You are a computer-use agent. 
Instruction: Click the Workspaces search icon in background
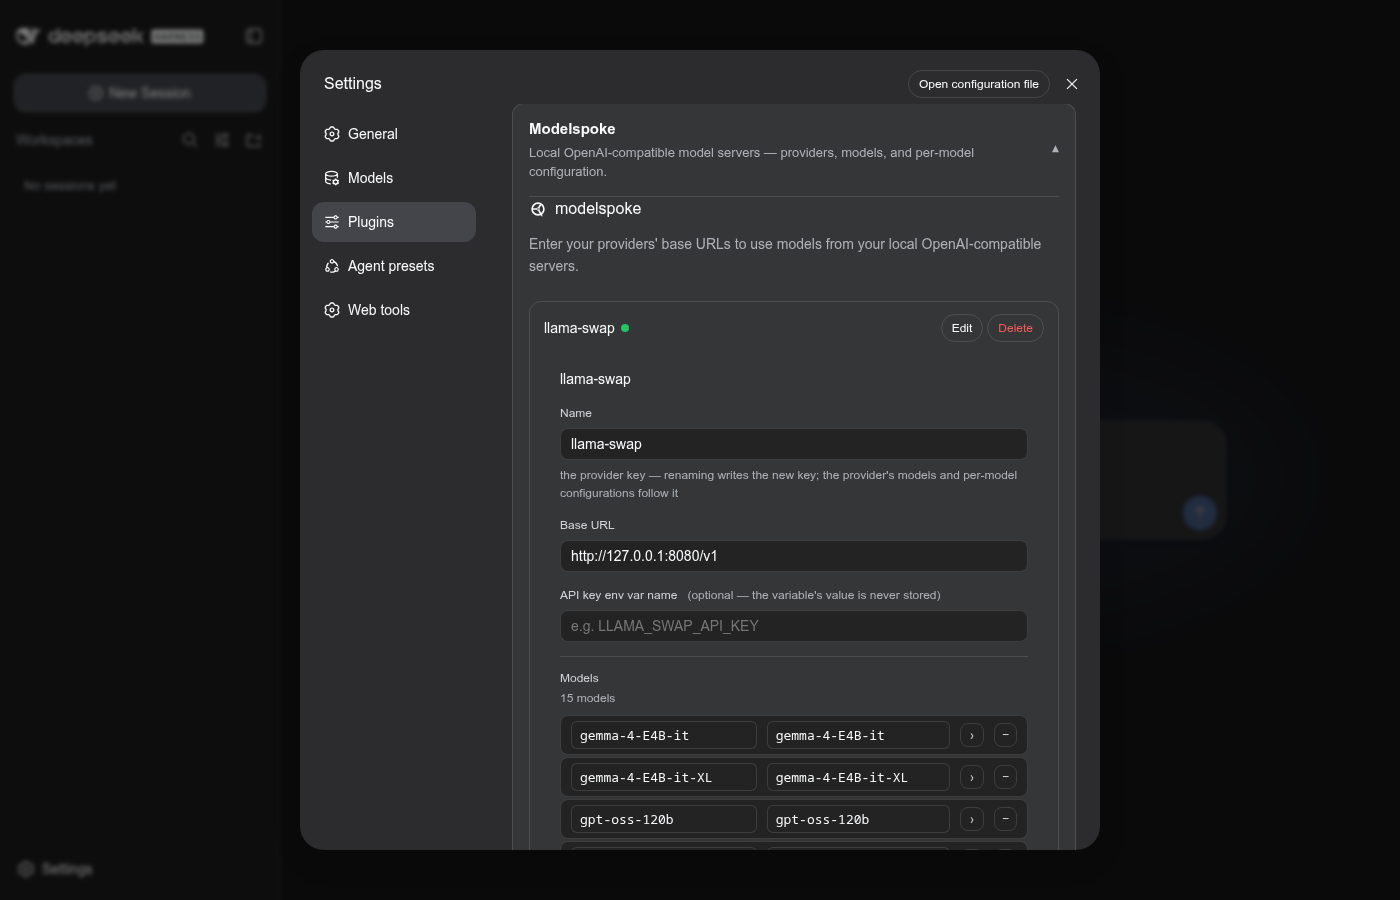point(190,140)
